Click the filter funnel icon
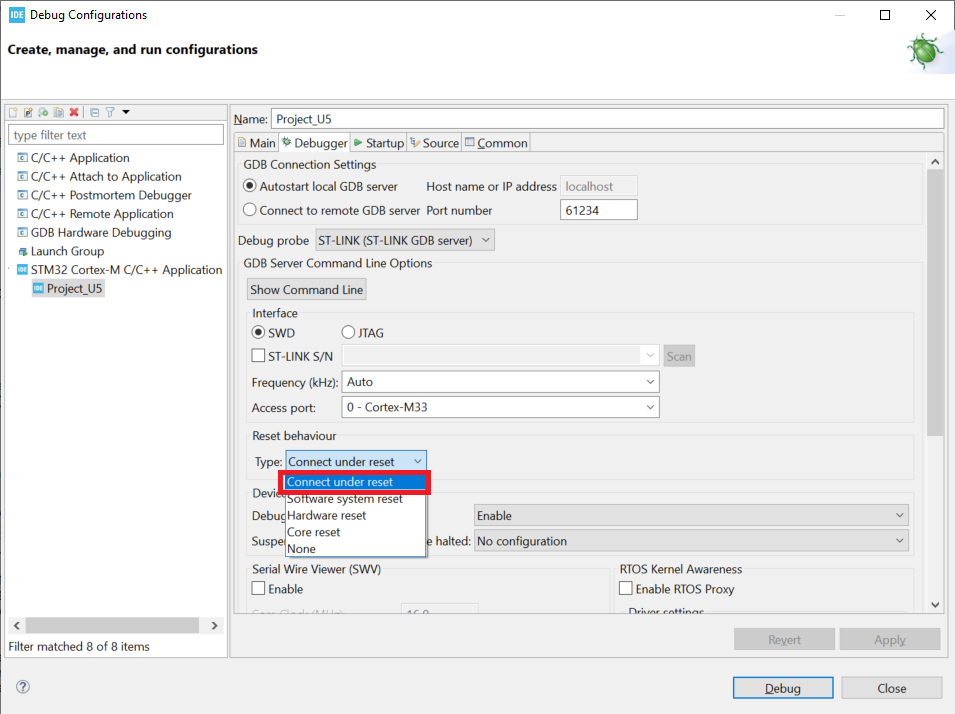The width and height of the screenshot is (955, 714). pos(110,112)
